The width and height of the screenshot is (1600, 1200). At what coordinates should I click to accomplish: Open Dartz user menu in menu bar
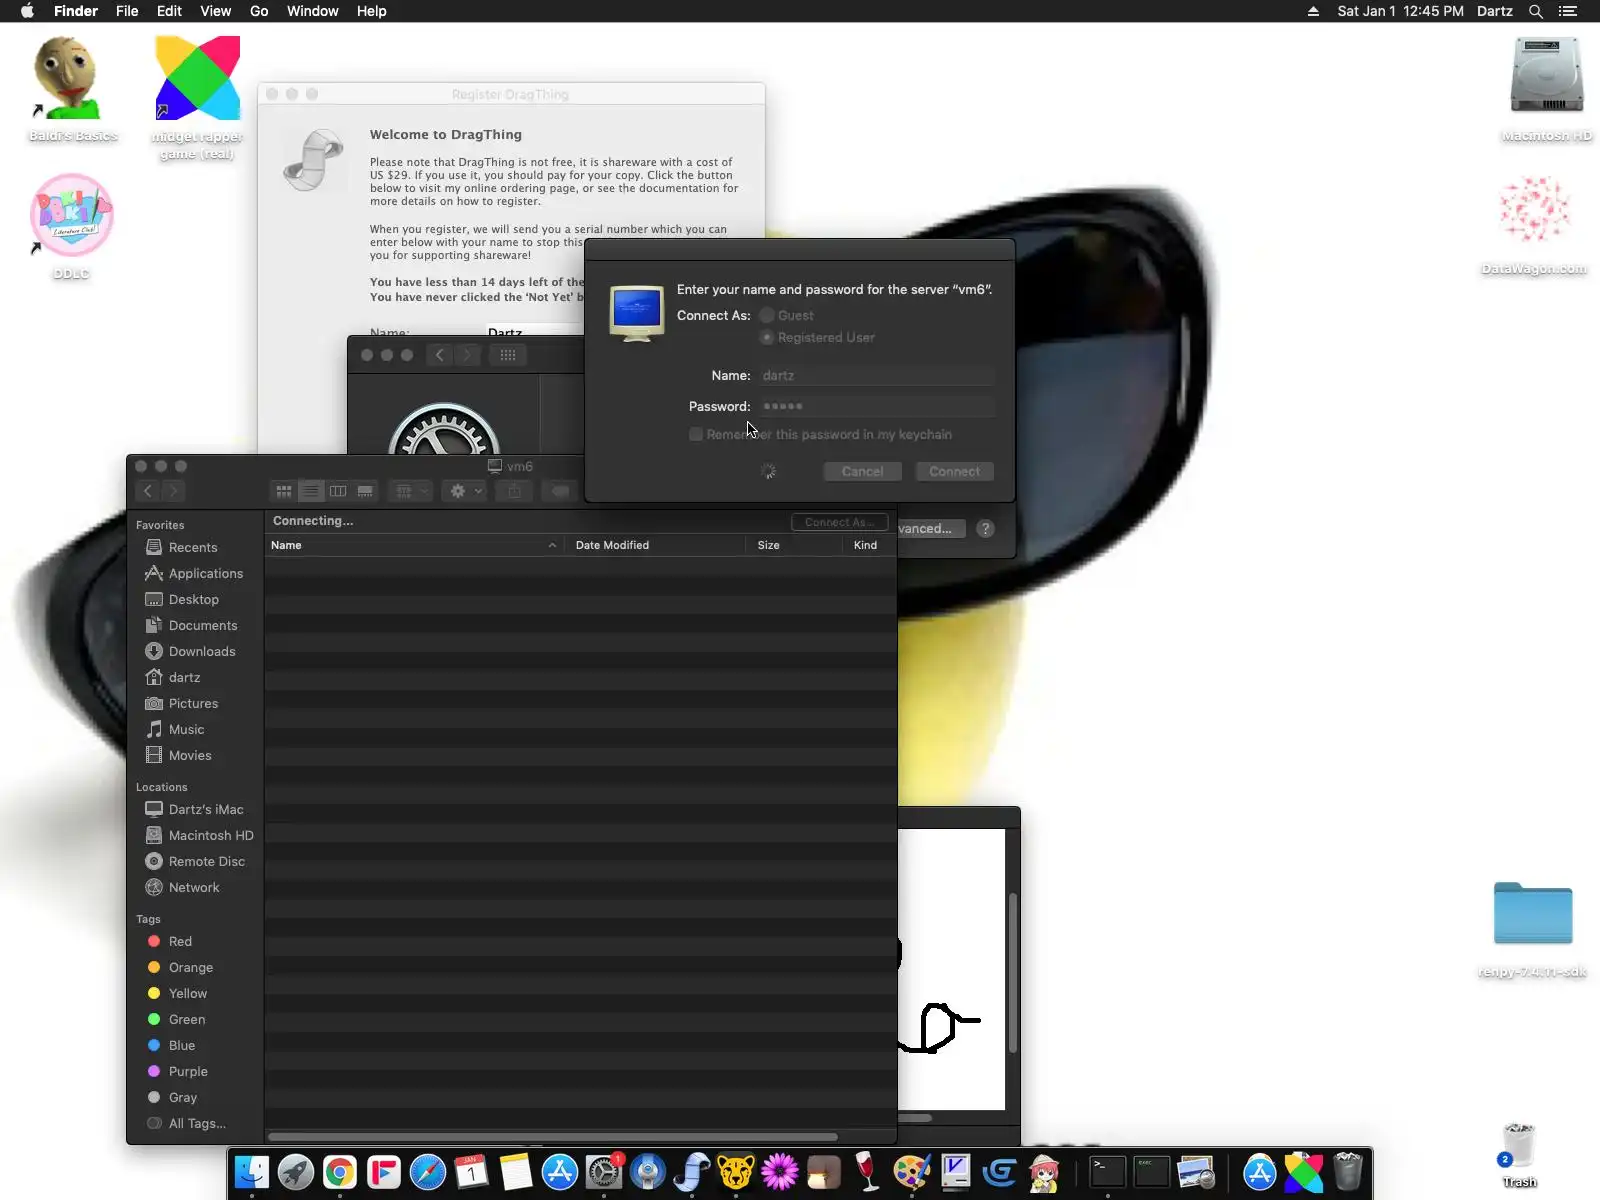(1495, 11)
